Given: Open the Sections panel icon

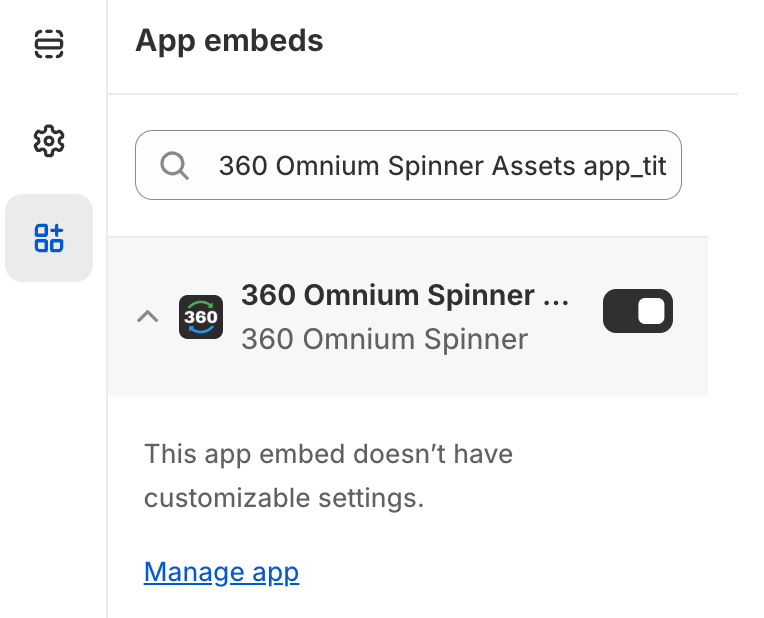Looking at the screenshot, I should pos(49,44).
